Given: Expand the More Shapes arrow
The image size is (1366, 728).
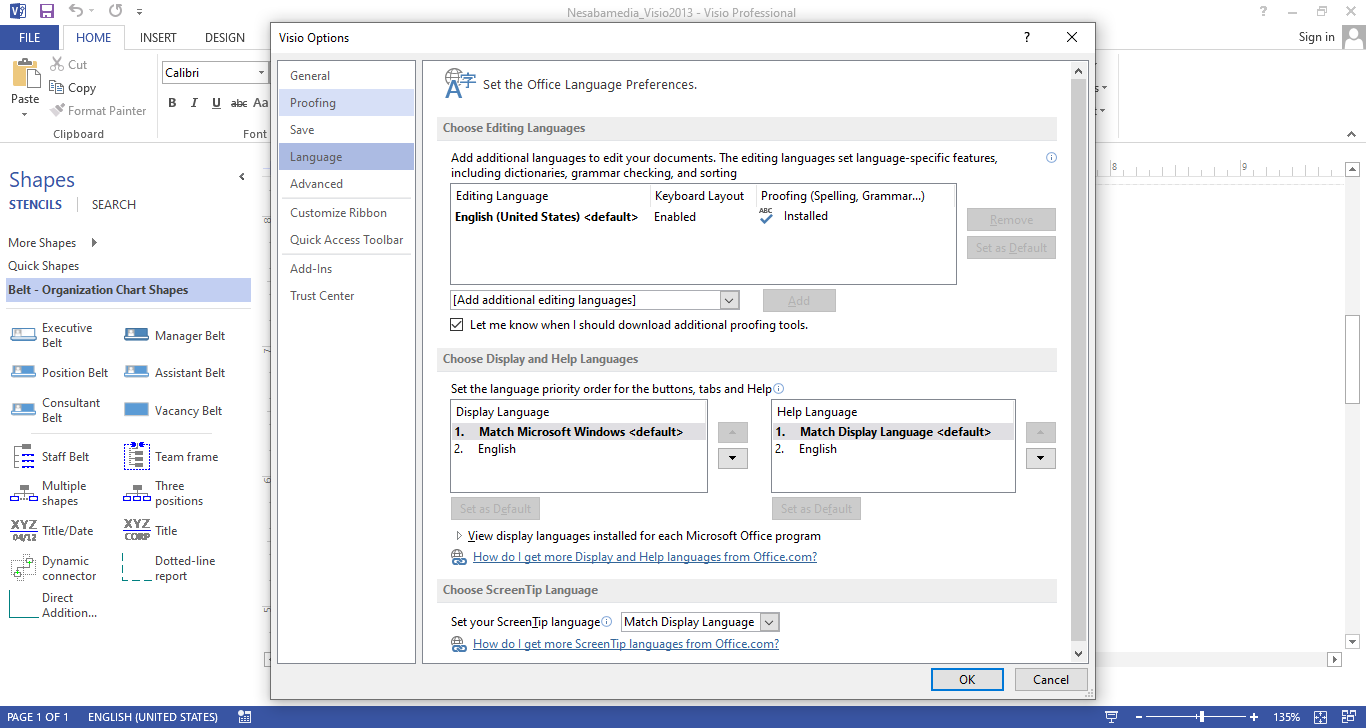Looking at the screenshot, I should tap(94, 243).
